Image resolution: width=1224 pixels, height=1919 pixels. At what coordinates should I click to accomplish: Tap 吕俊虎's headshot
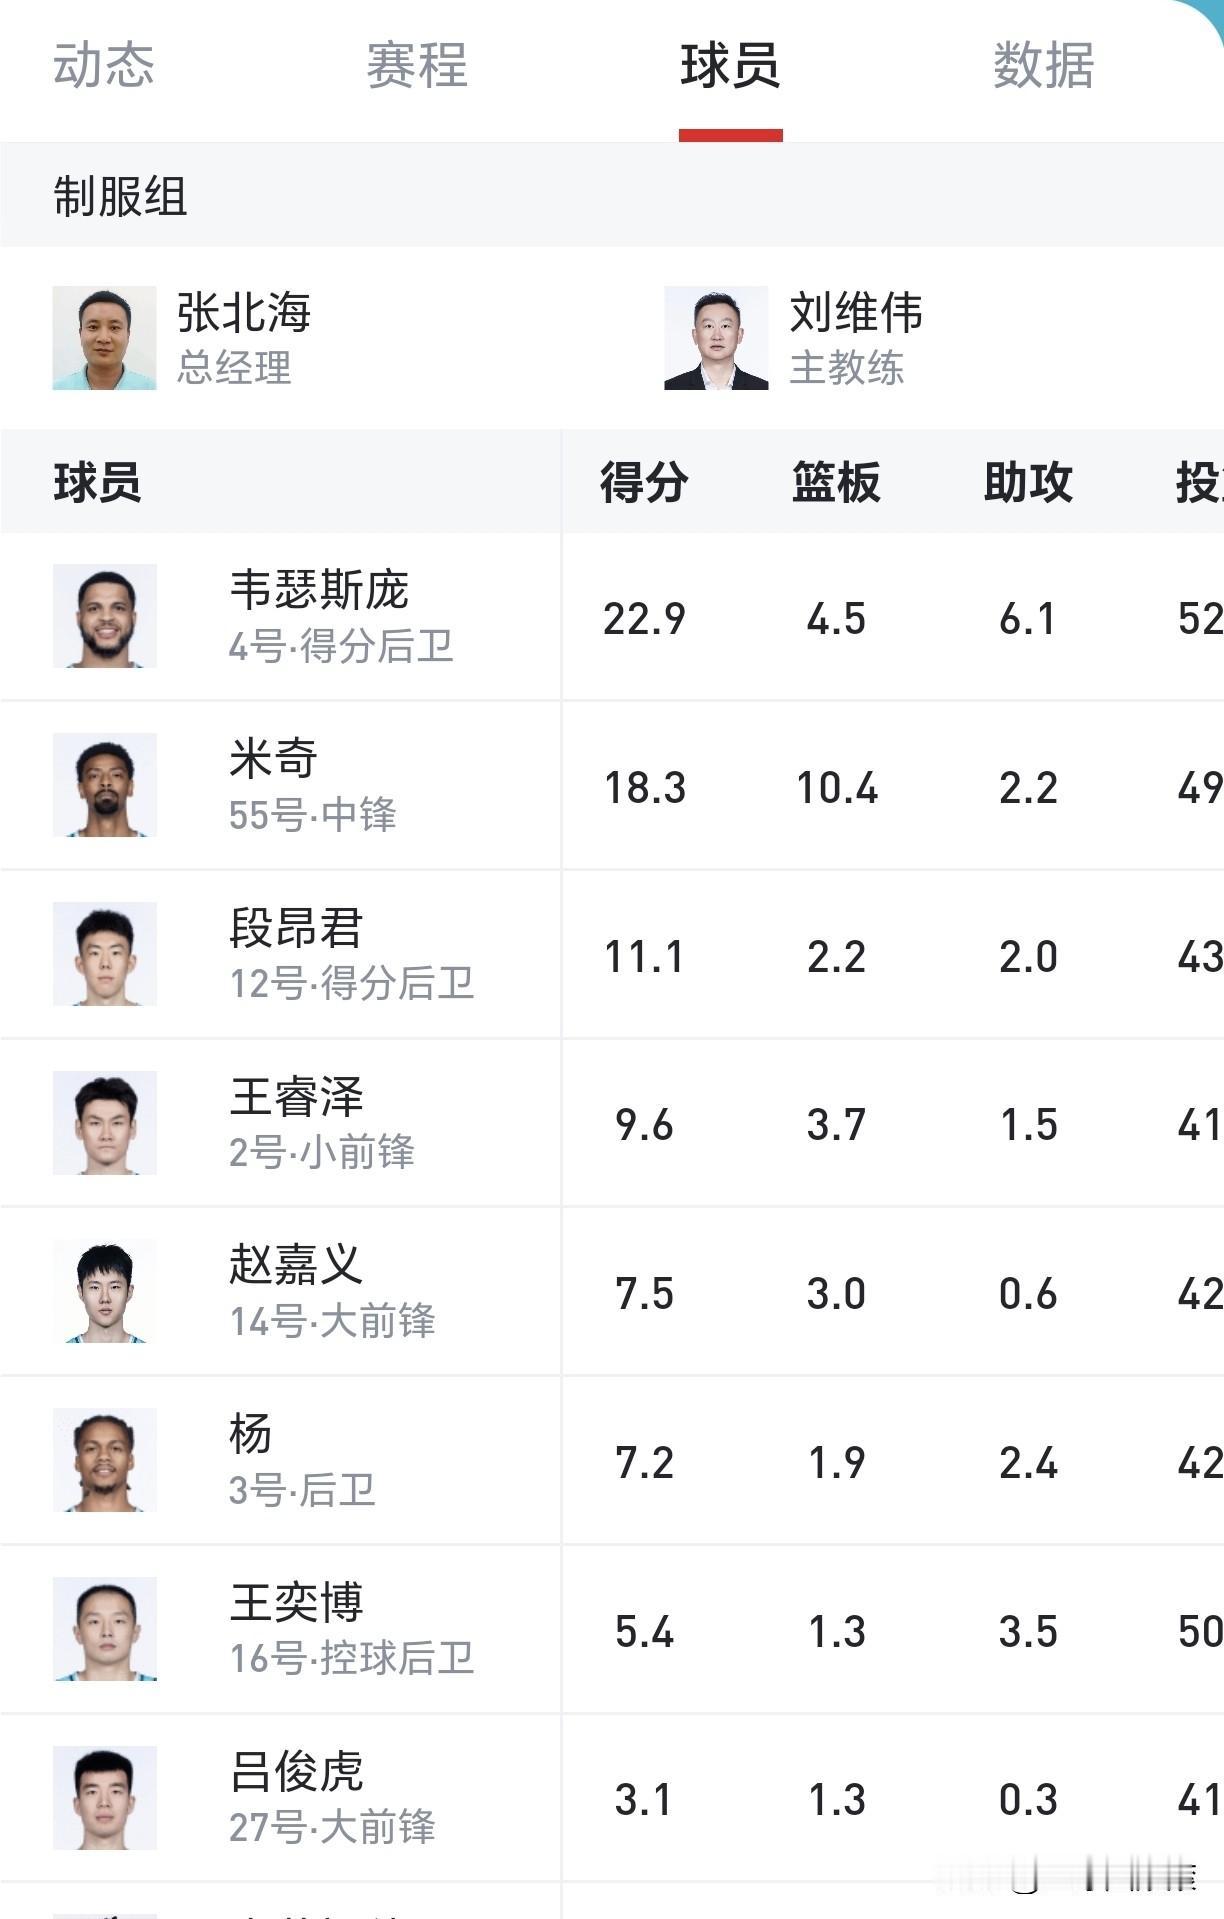pyautogui.click(x=105, y=1798)
